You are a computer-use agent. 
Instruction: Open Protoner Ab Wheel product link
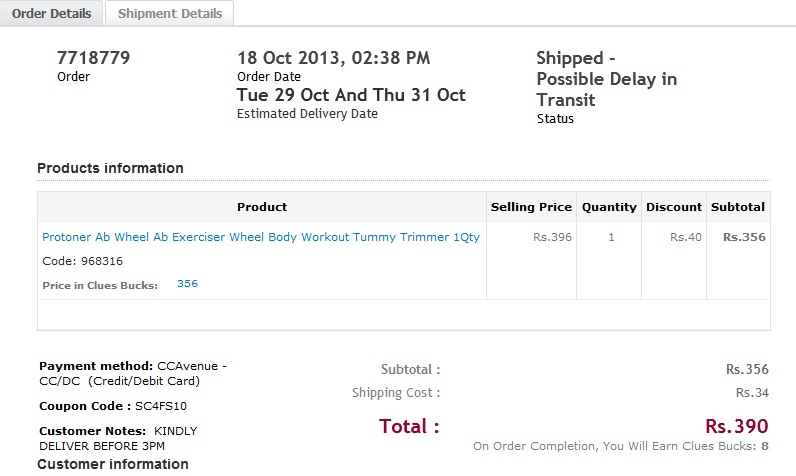[x=261, y=237]
